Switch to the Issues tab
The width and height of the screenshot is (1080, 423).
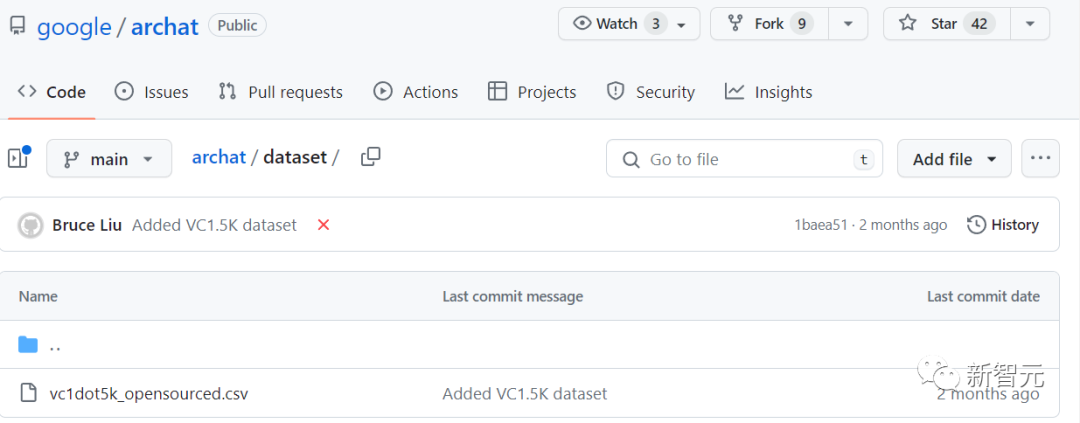pyautogui.click(x=152, y=92)
